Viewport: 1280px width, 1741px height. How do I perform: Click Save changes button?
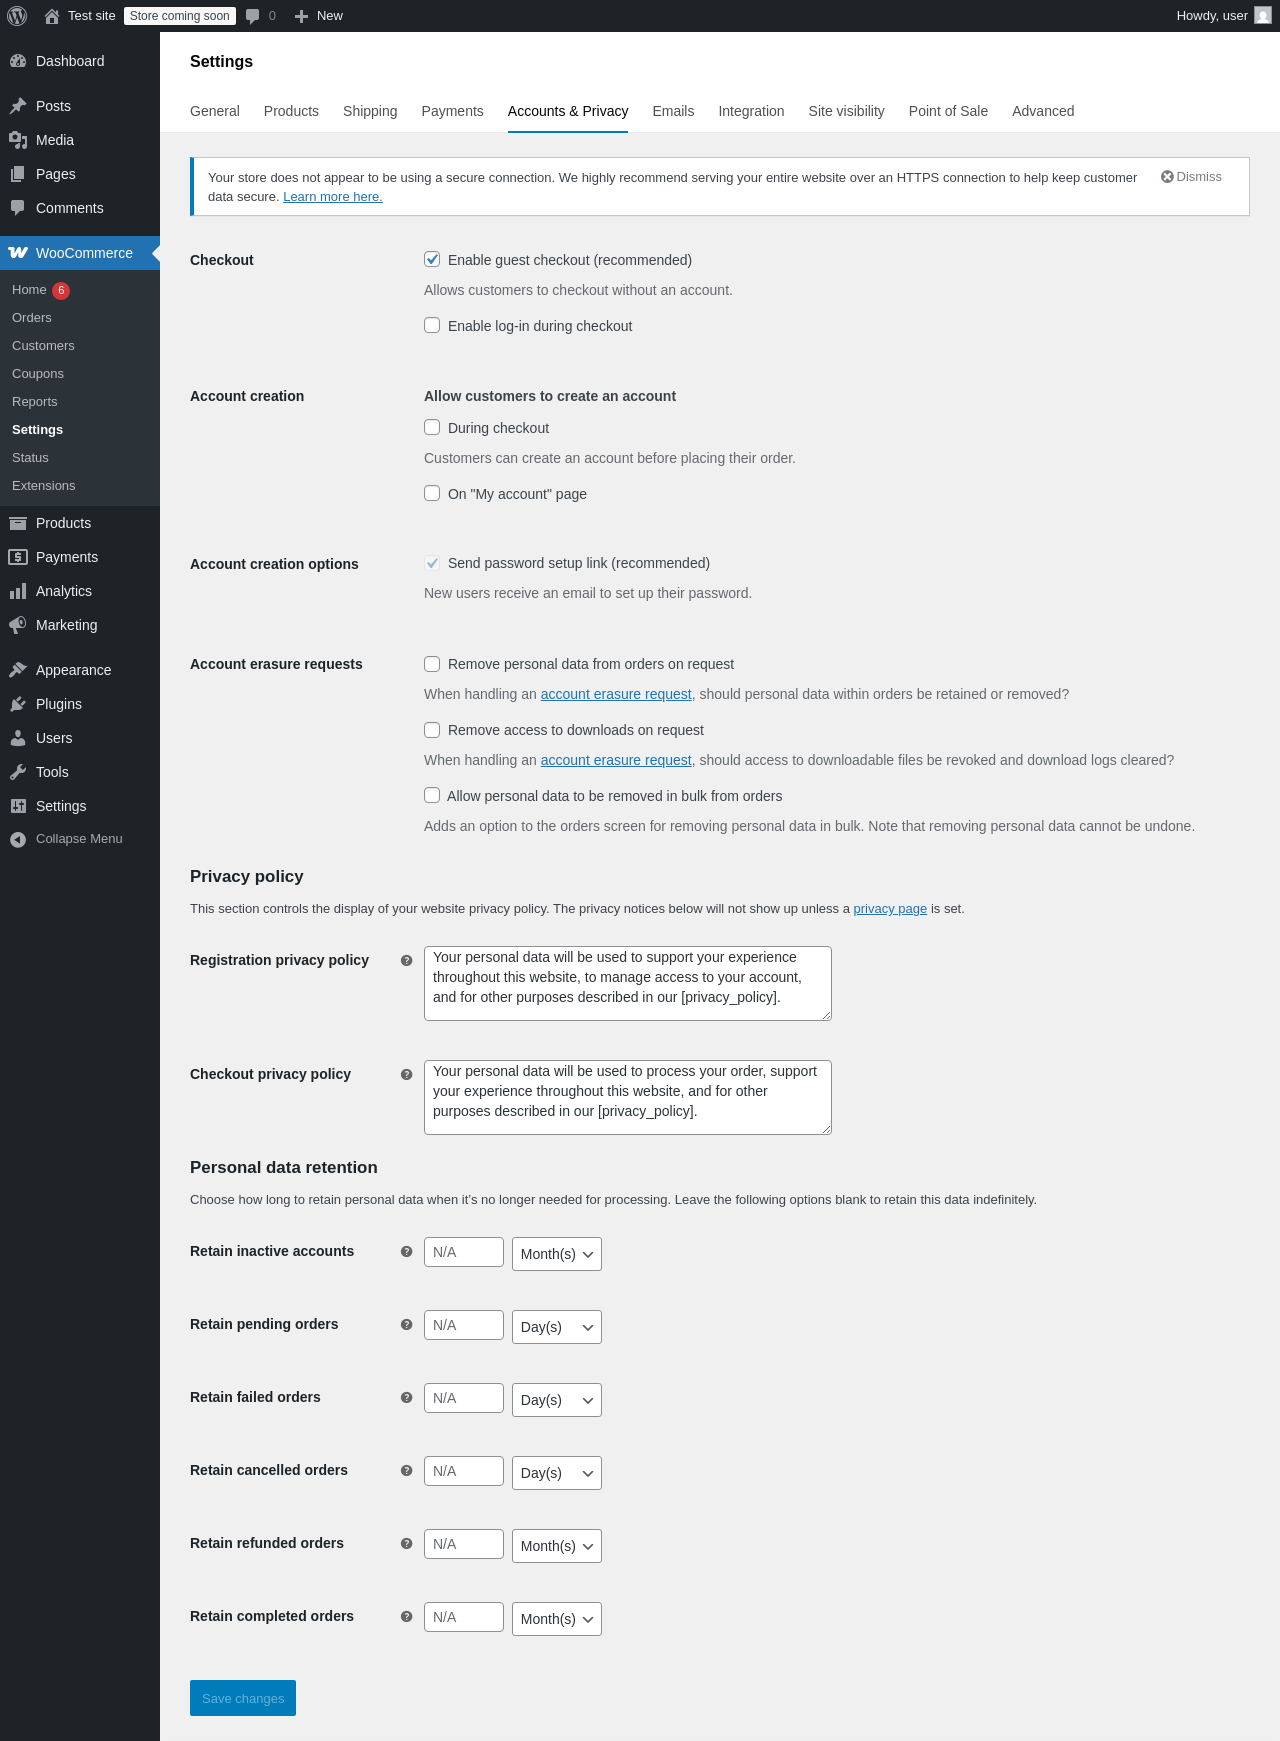pyautogui.click(x=243, y=1698)
